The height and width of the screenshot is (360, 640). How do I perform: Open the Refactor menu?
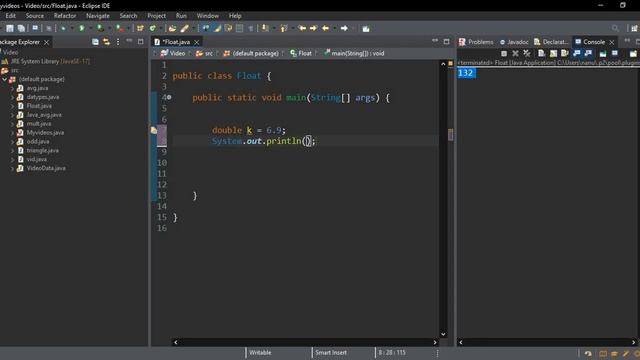click(x=65, y=16)
